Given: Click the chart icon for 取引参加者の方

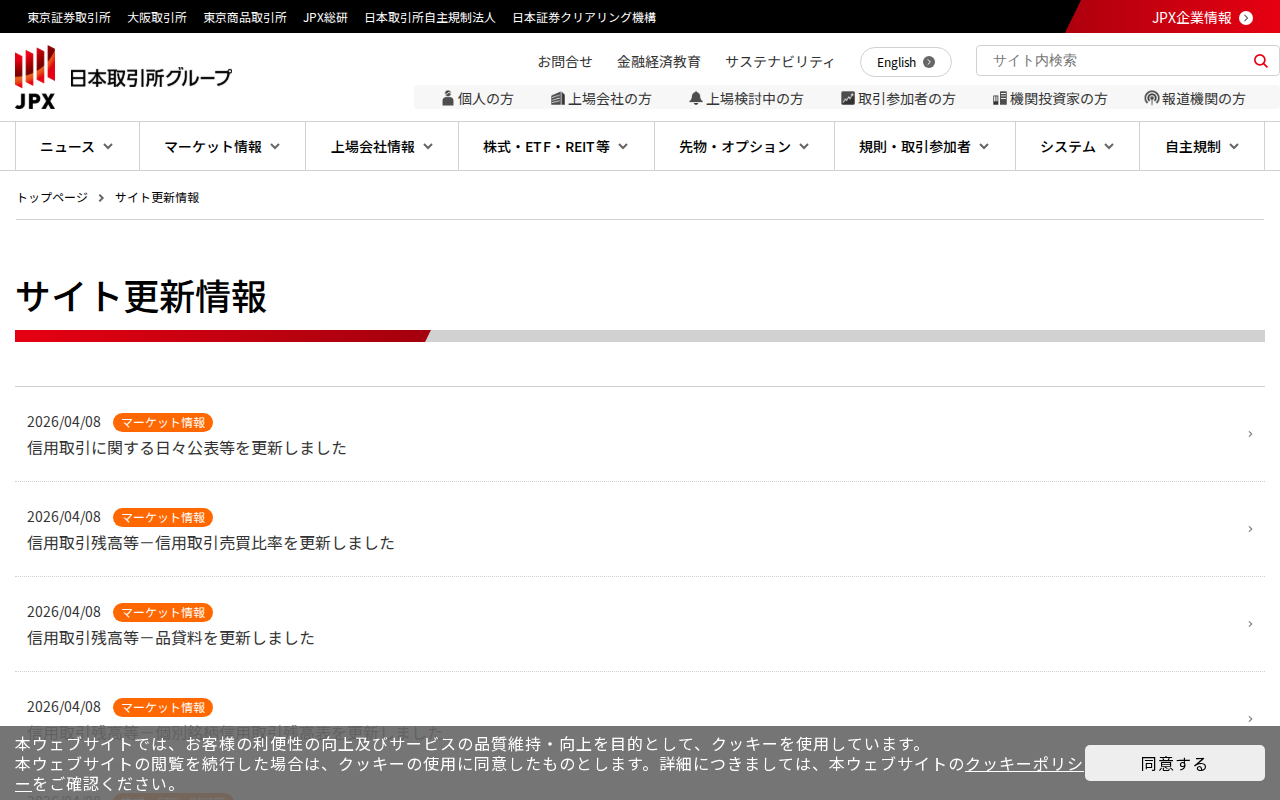Looking at the screenshot, I should point(848,98).
